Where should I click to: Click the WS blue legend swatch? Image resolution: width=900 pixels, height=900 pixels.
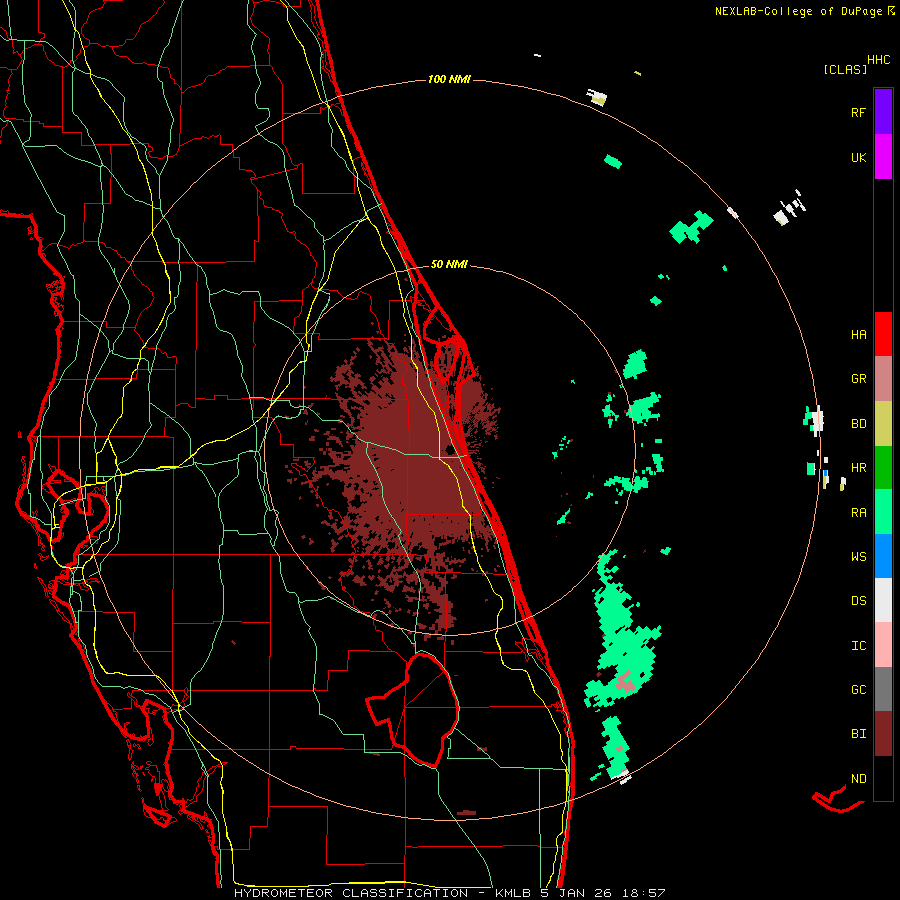[883, 556]
